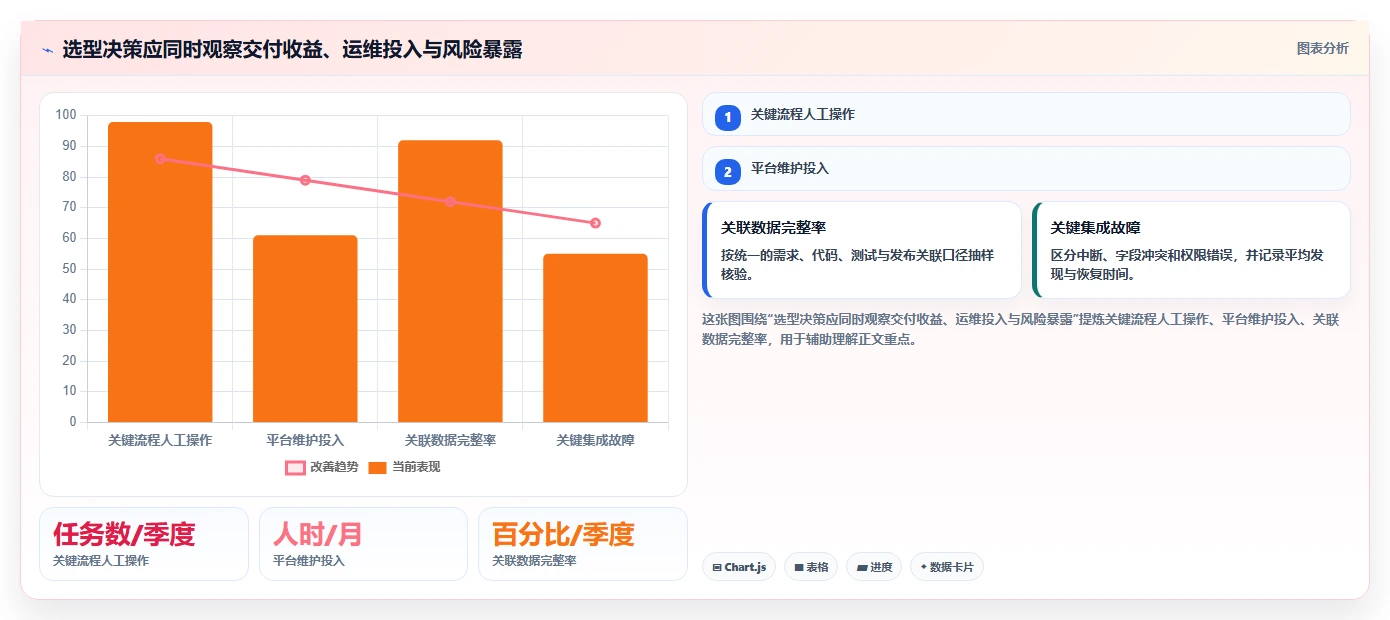This screenshot has height=620, width=1390.
Task: Click the lightning icon beside the title
Action: click(47, 50)
